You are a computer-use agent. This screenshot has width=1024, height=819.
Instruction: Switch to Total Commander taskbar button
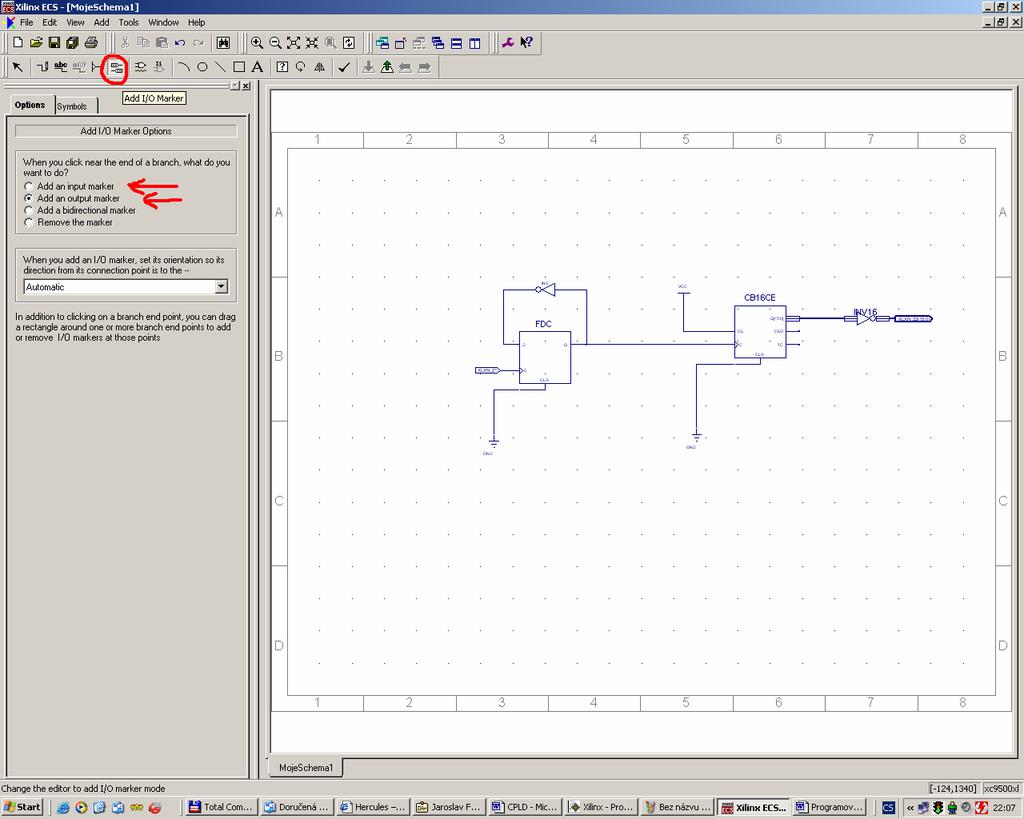tap(221, 807)
